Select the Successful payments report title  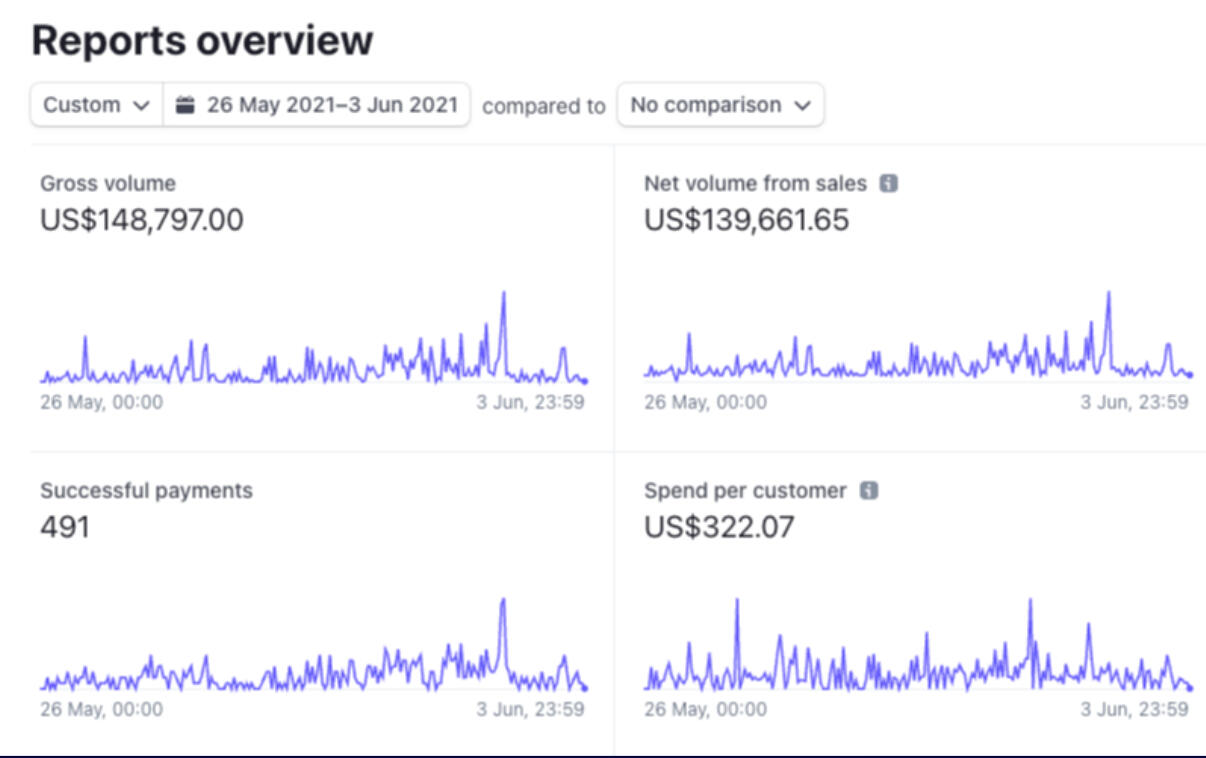[146, 491]
